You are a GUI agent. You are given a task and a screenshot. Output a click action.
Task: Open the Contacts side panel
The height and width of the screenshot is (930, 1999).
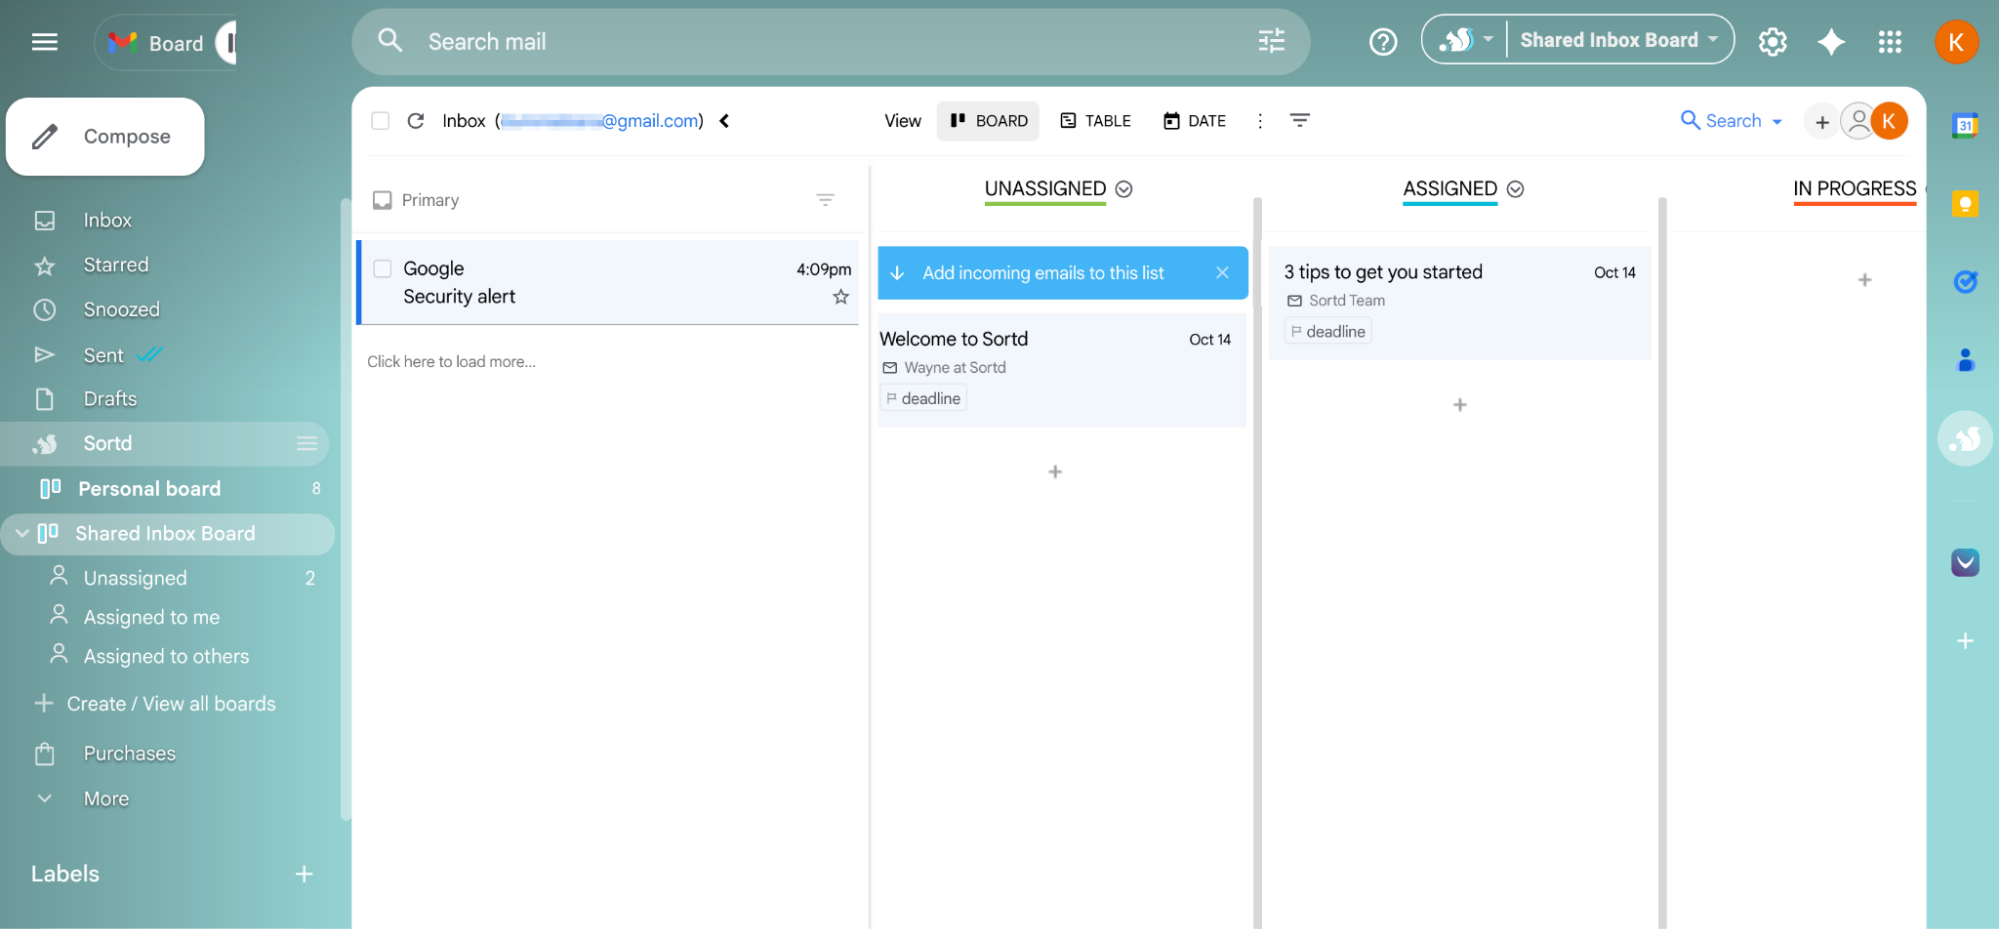pos(1965,360)
